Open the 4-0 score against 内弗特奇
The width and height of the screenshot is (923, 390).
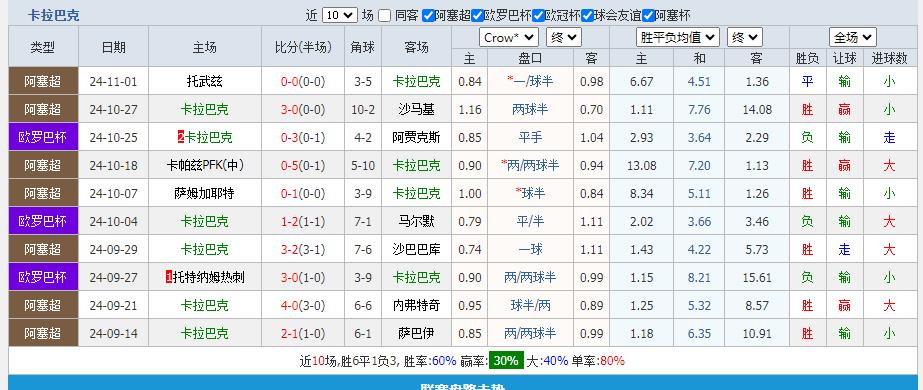[290, 306]
